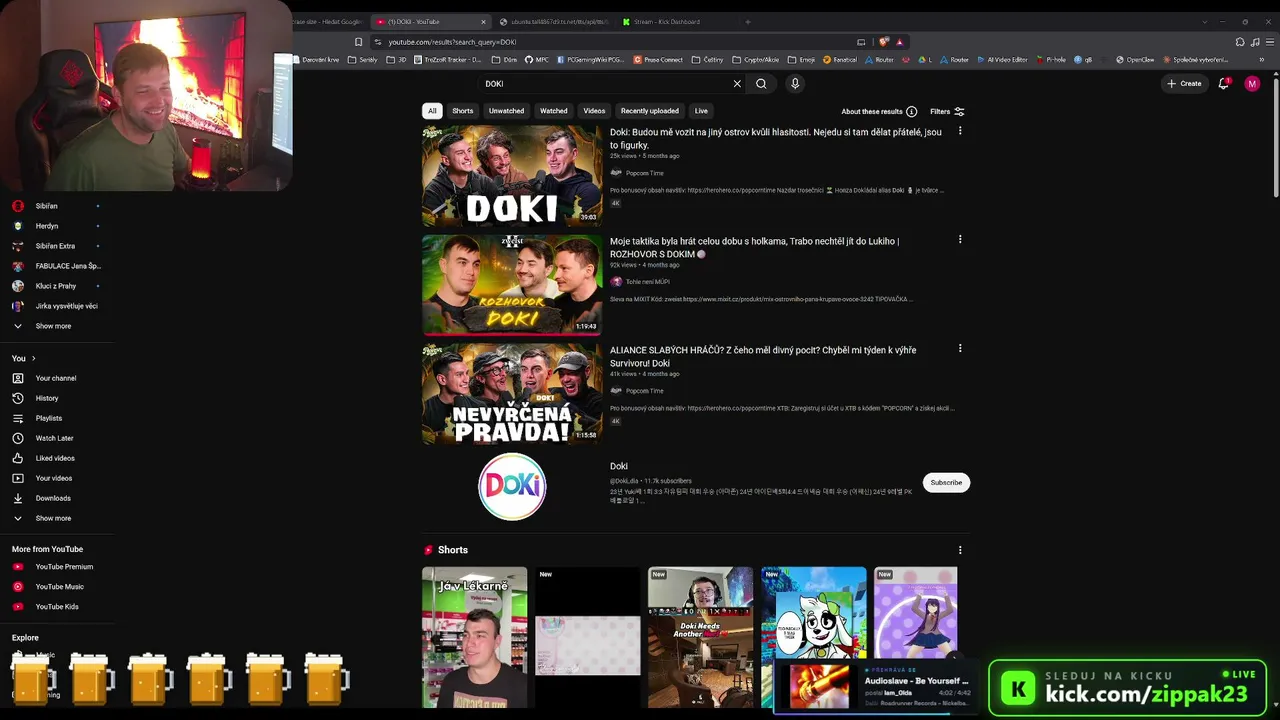Open the You section chevron
Image resolution: width=1280 pixels, height=720 pixels.
pyautogui.click(x=33, y=358)
